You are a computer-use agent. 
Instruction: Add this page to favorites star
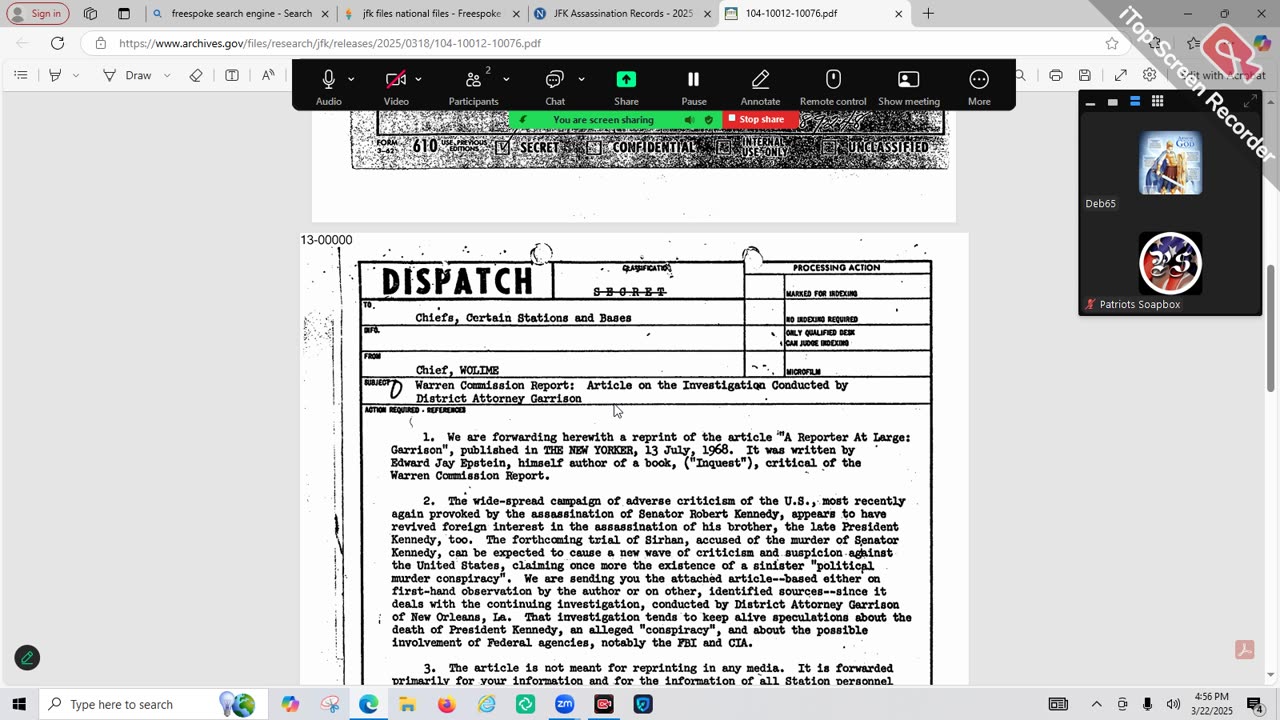point(1112,43)
